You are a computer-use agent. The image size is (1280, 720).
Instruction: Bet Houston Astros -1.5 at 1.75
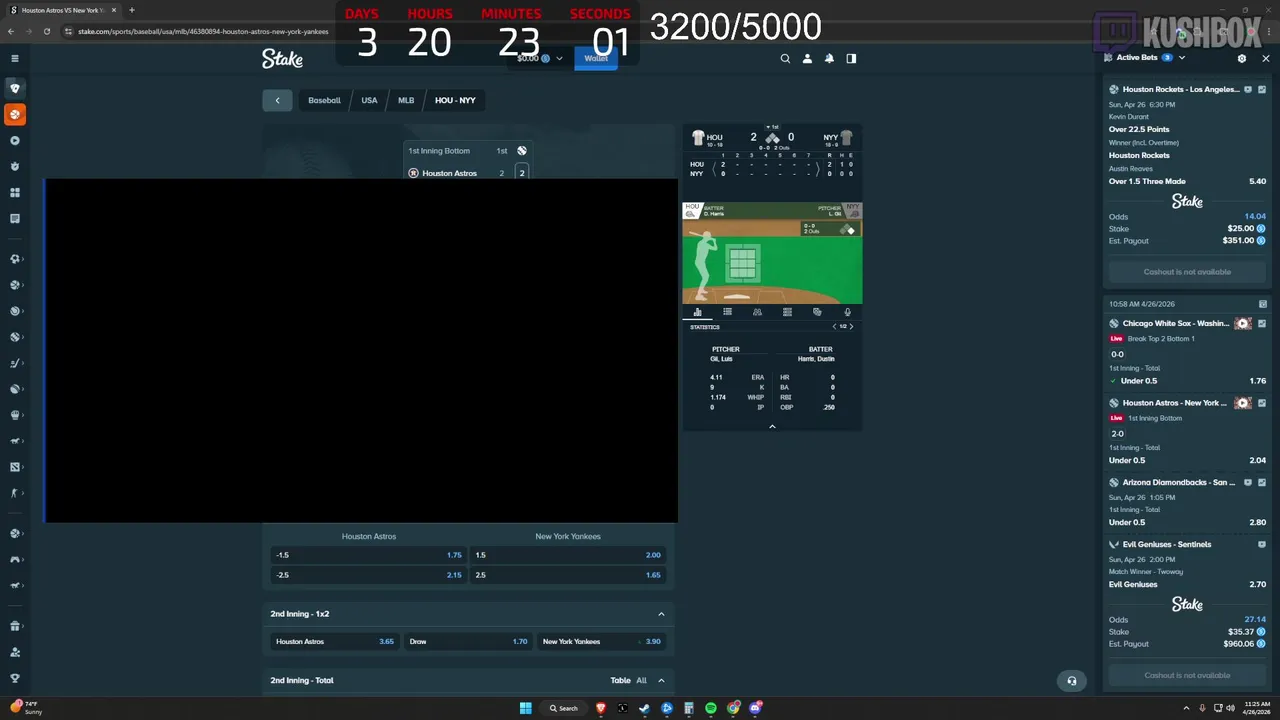(x=369, y=555)
